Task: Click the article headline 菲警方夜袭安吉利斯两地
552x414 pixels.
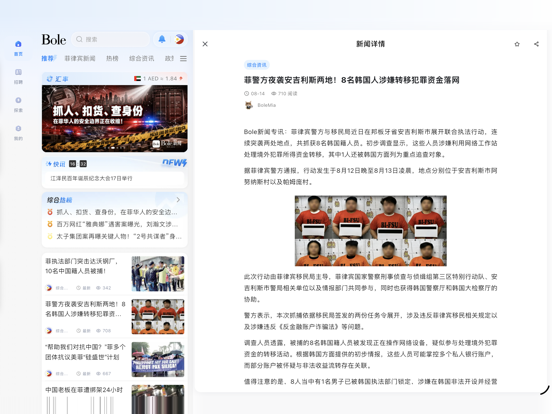Action: click(x=352, y=80)
